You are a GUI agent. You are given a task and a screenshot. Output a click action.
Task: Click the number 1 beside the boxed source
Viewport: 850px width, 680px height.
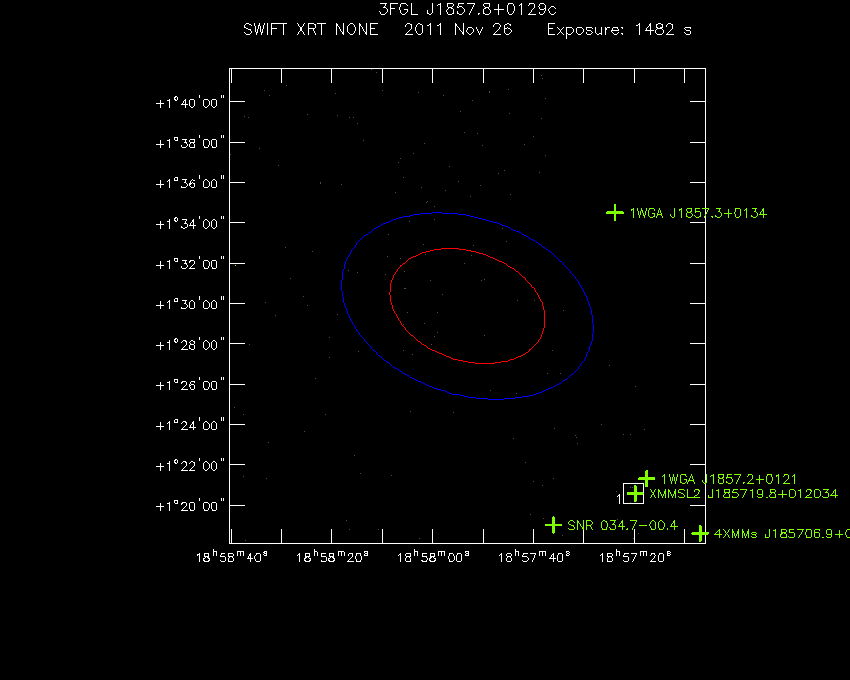[x=619, y=498]
